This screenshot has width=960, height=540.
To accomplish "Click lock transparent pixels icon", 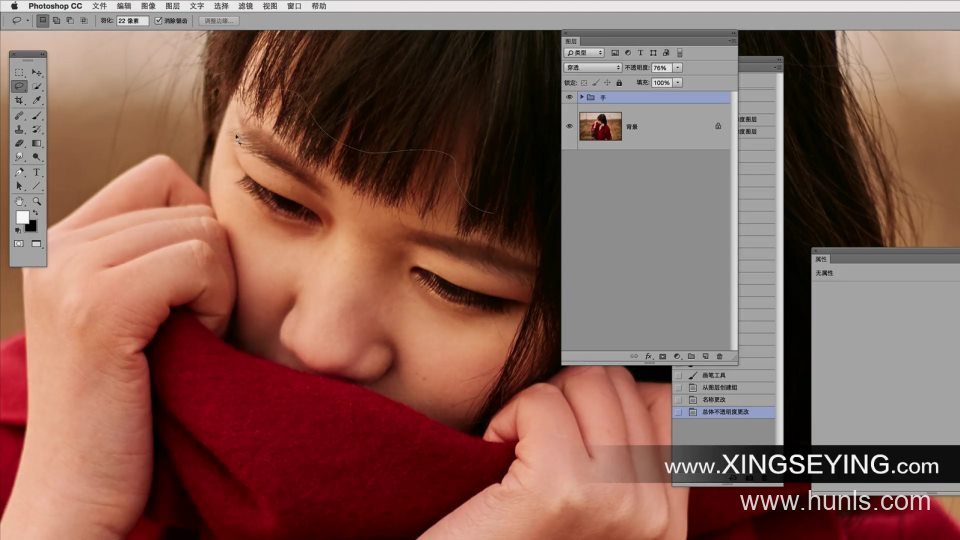I will [x=584, y=83].
